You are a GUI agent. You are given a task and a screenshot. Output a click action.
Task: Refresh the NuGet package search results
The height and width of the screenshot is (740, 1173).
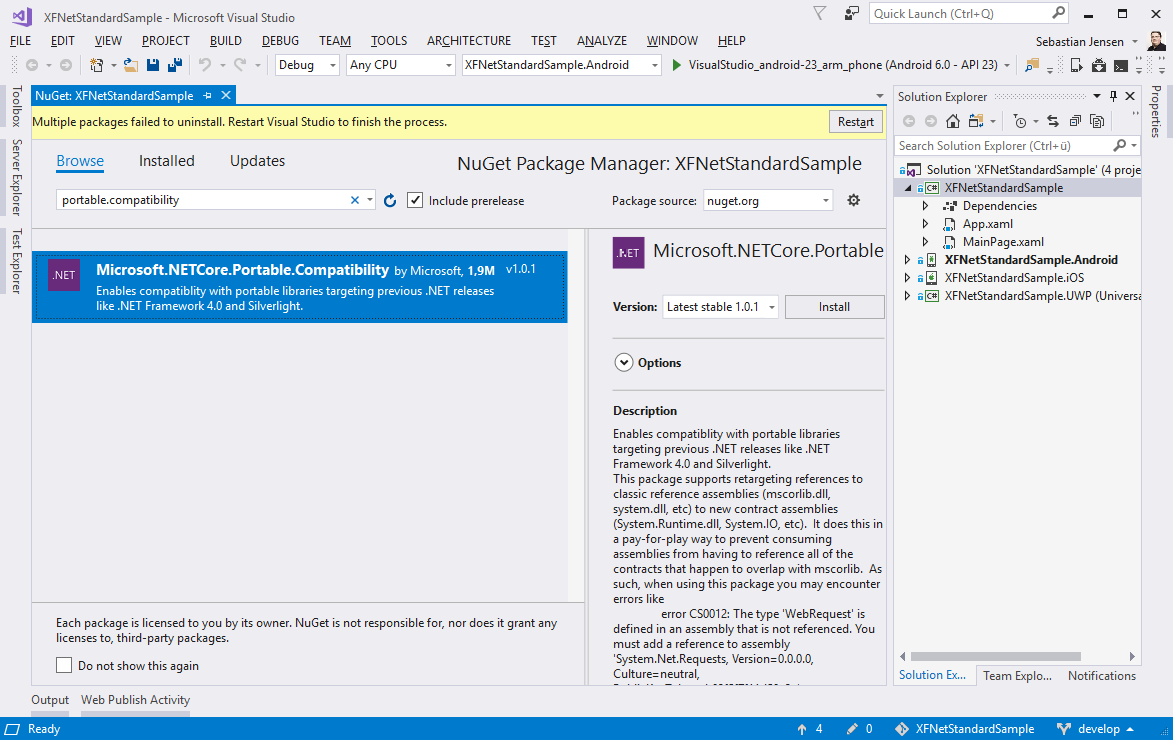[x=390, y=200]
